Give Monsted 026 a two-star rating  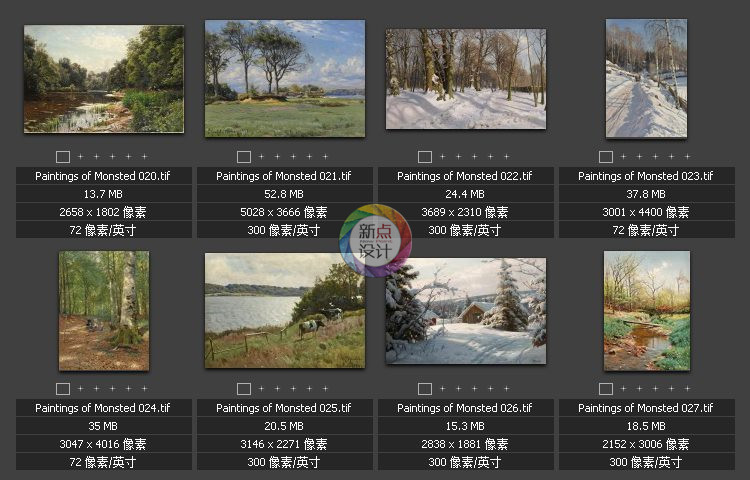(x=459, y=388)
